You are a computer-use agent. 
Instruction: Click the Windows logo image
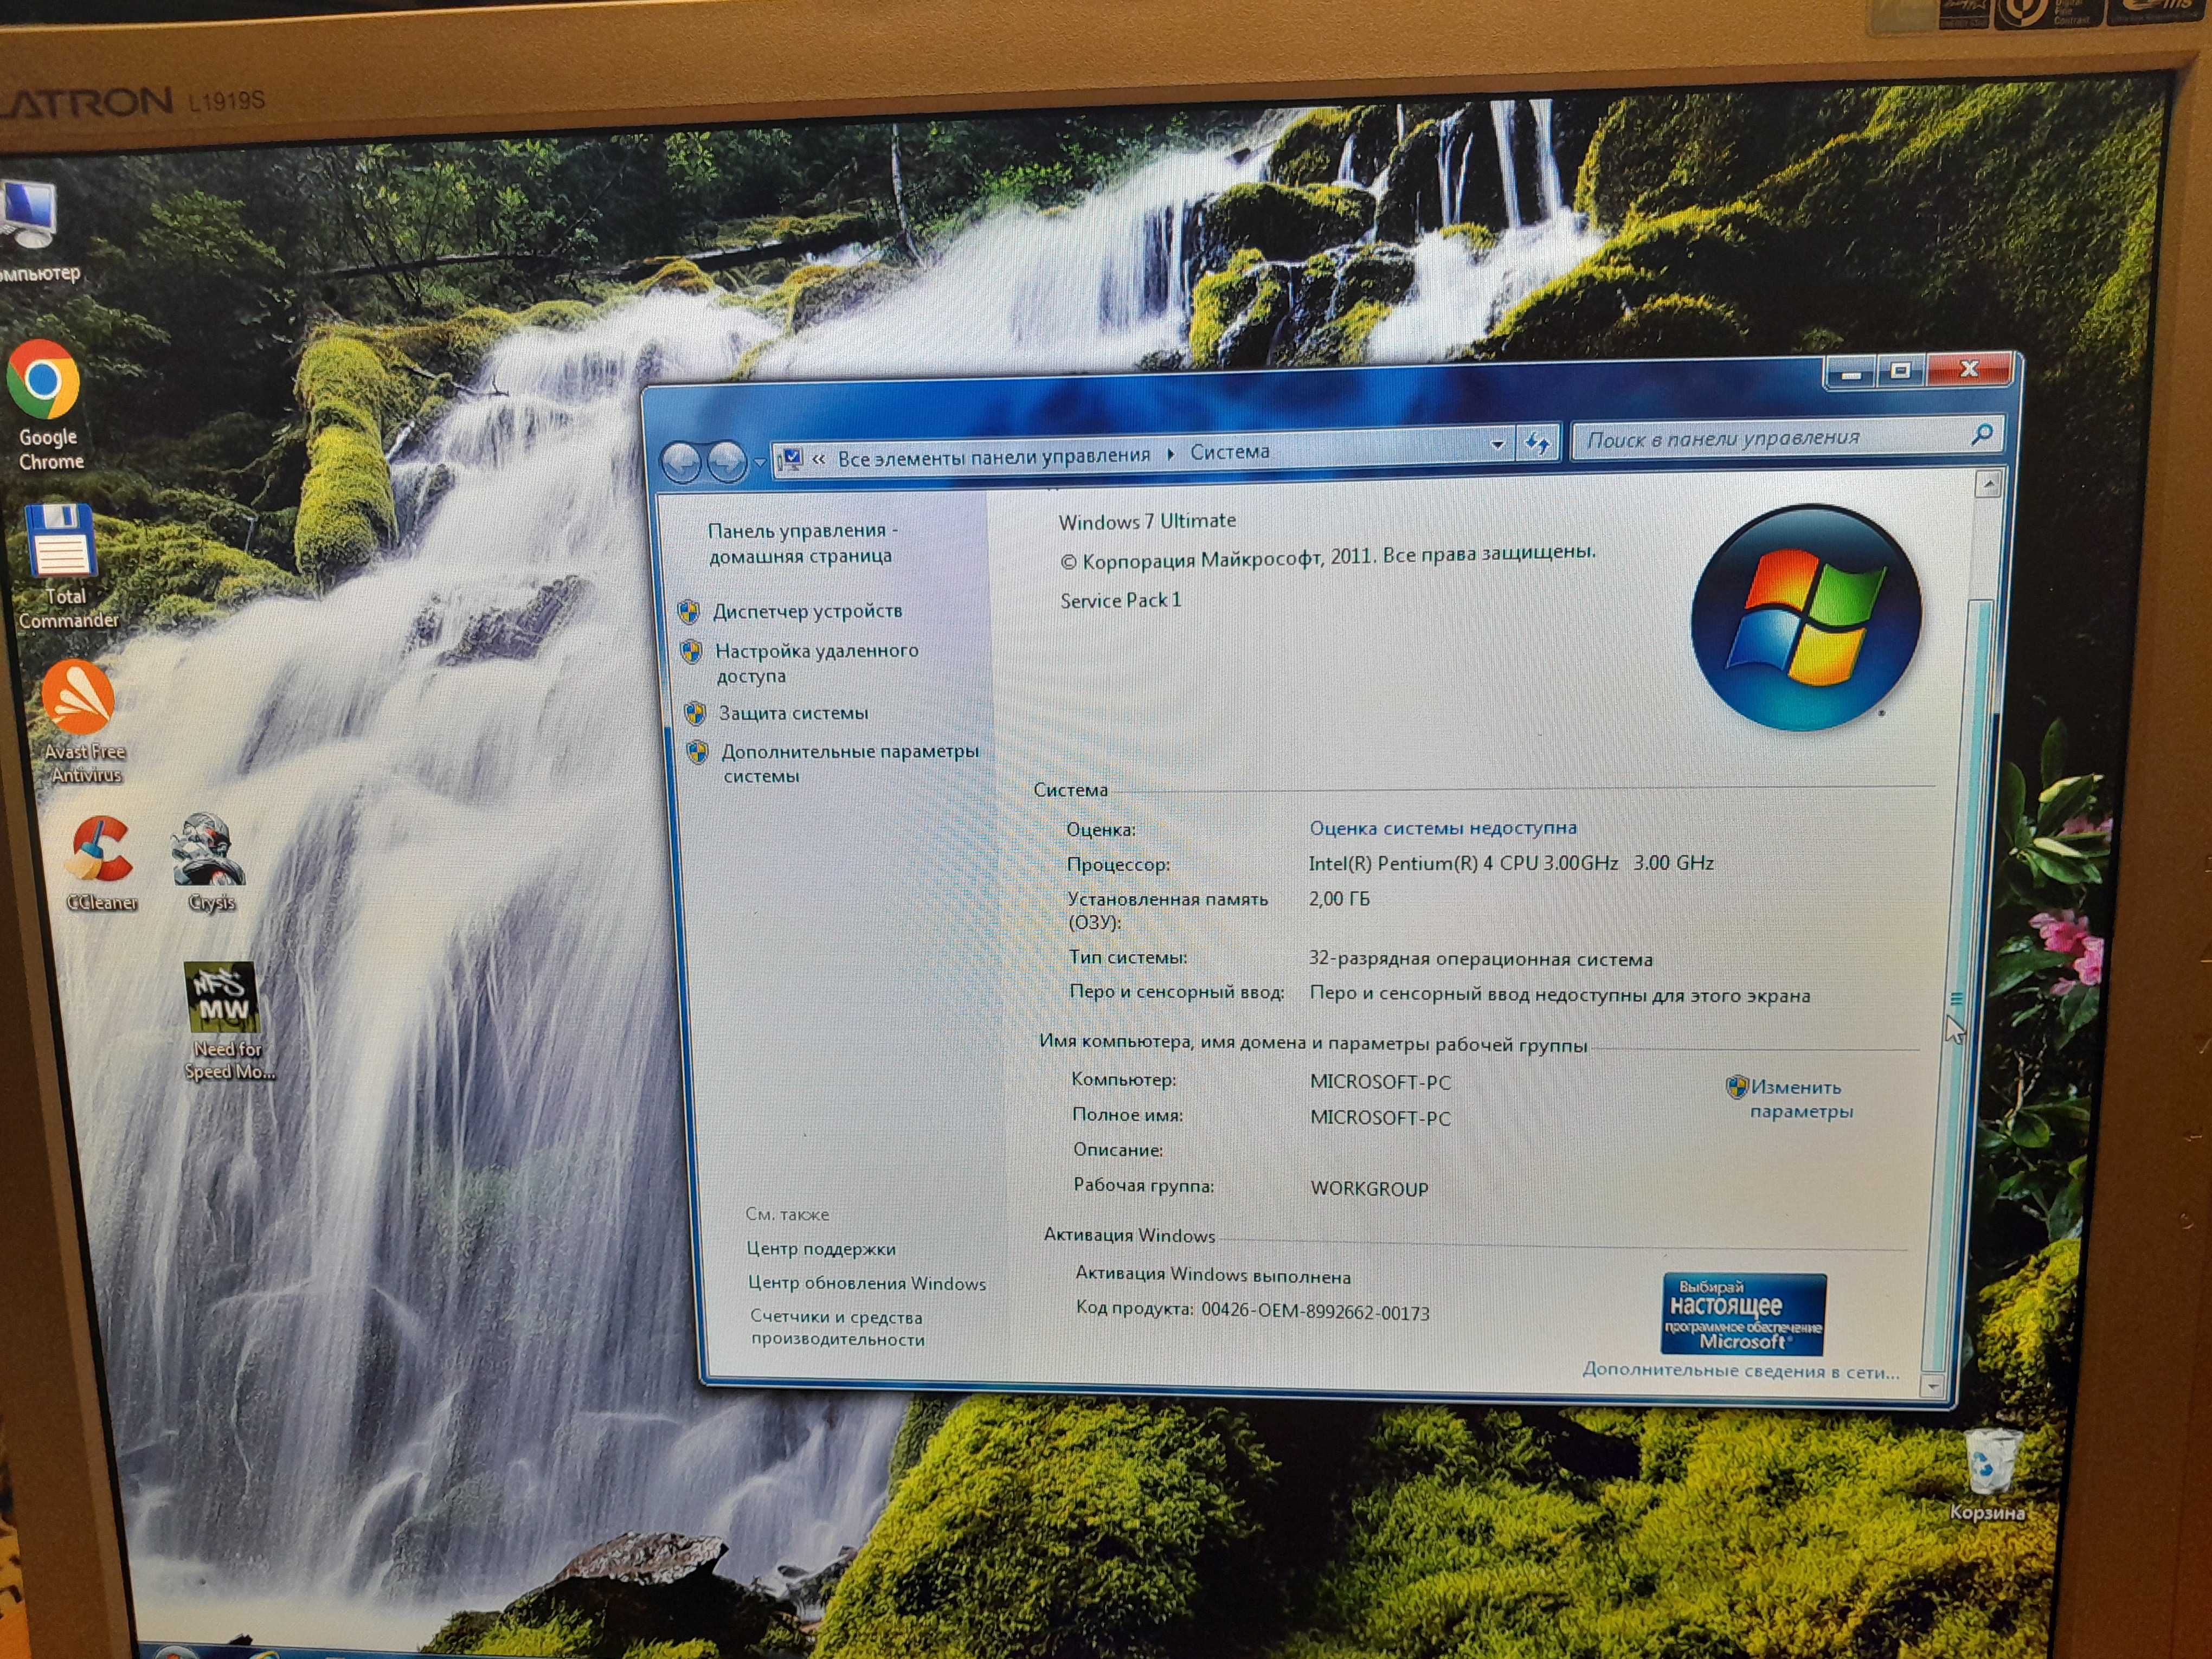pyautogui.click(x=1806, y=618)
